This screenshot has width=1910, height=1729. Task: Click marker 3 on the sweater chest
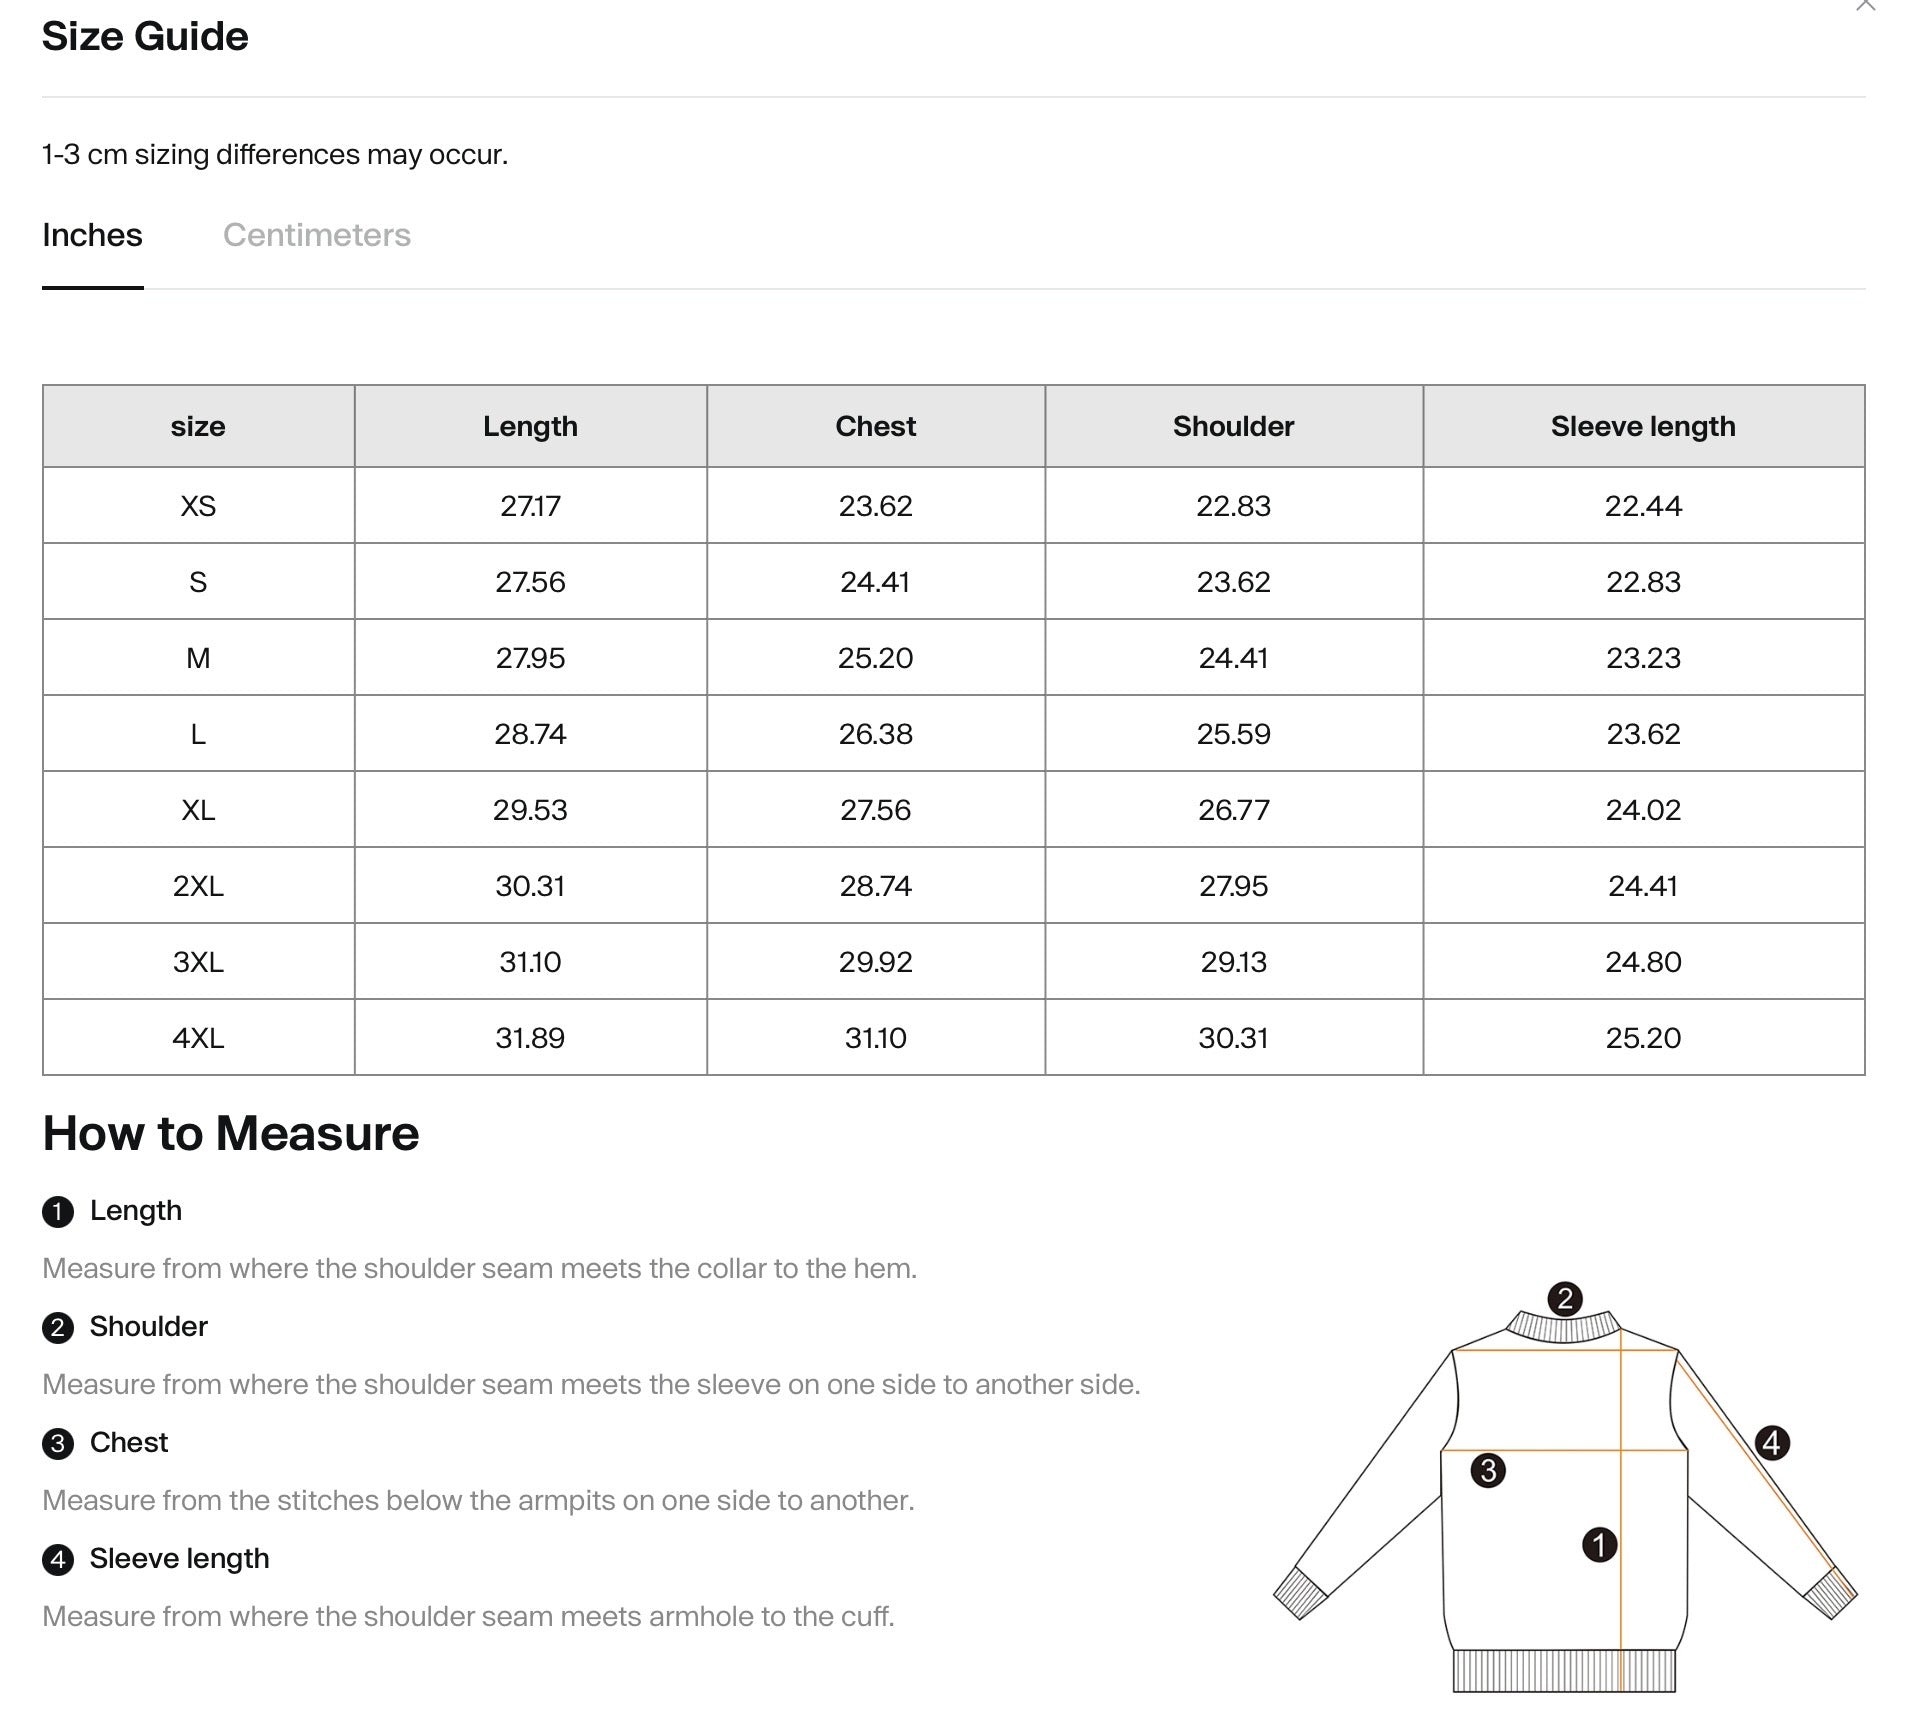[x=1488, y=1470]
